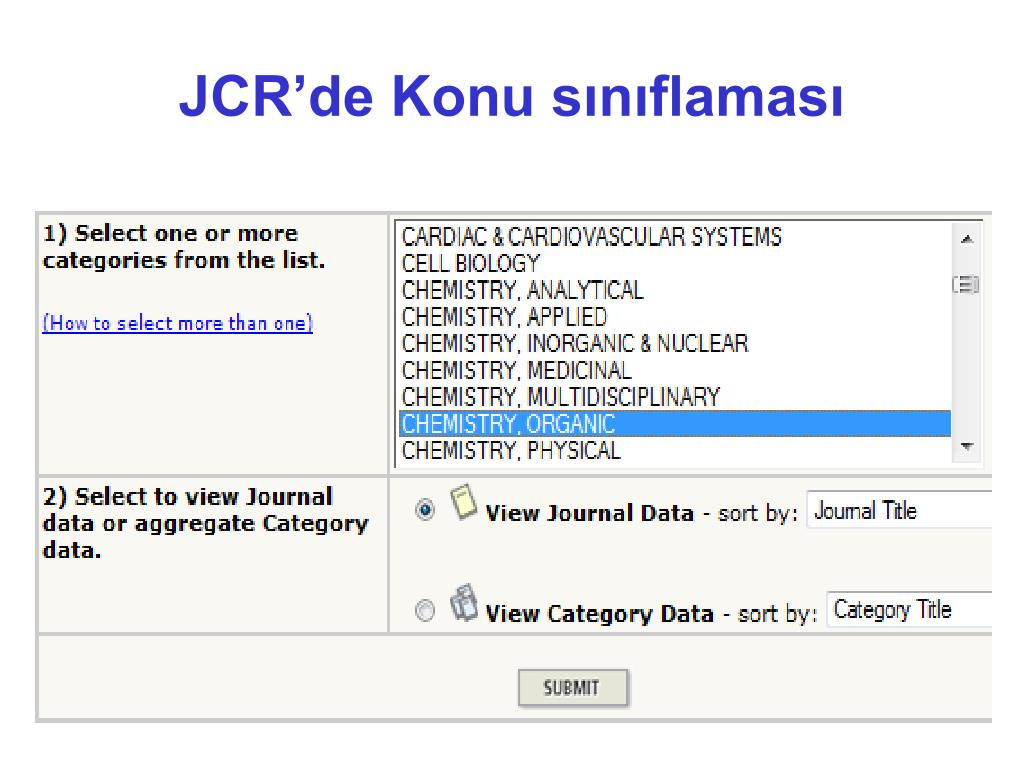The height and width of the screenshot is (768, 1024).
Task: Select the View Journal Data radio button
Action: 425,509
